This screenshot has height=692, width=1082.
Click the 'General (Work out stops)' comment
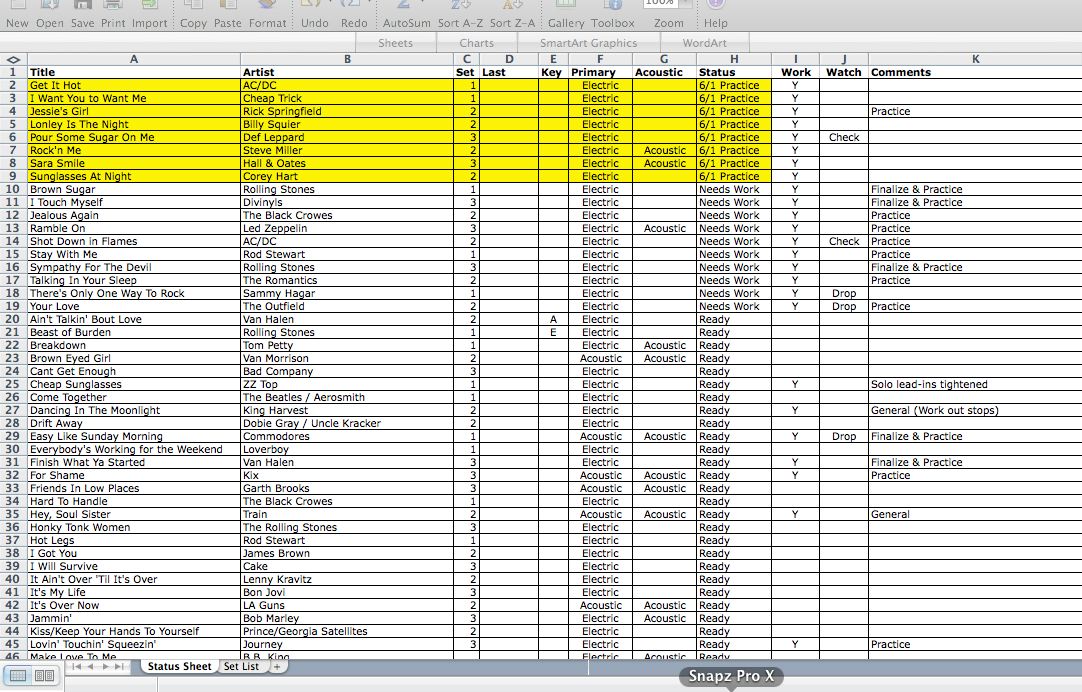tap(975, 411)
